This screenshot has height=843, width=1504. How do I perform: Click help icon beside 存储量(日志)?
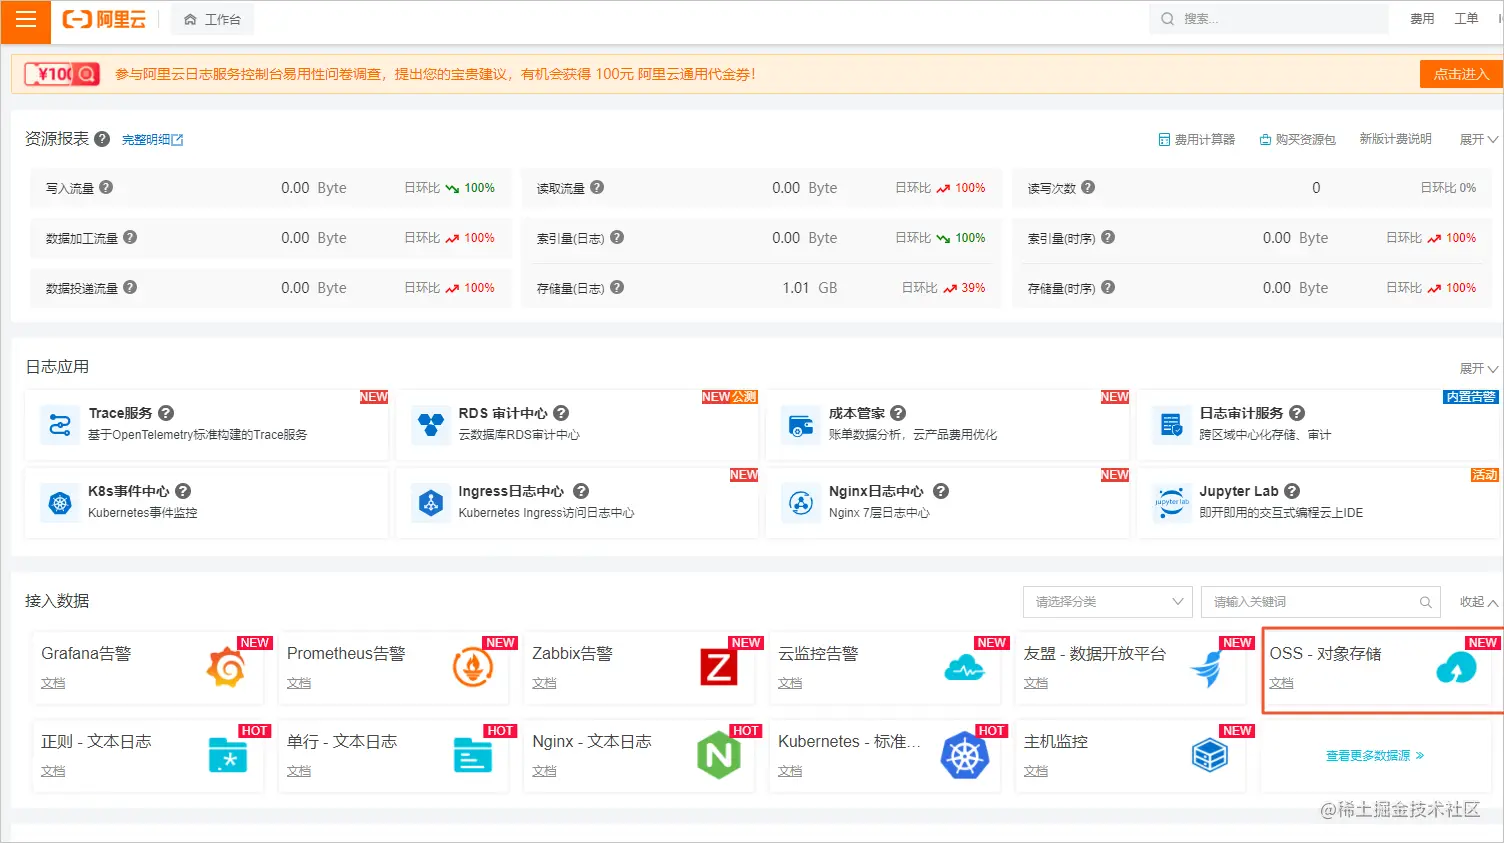(x=617, y=287)
